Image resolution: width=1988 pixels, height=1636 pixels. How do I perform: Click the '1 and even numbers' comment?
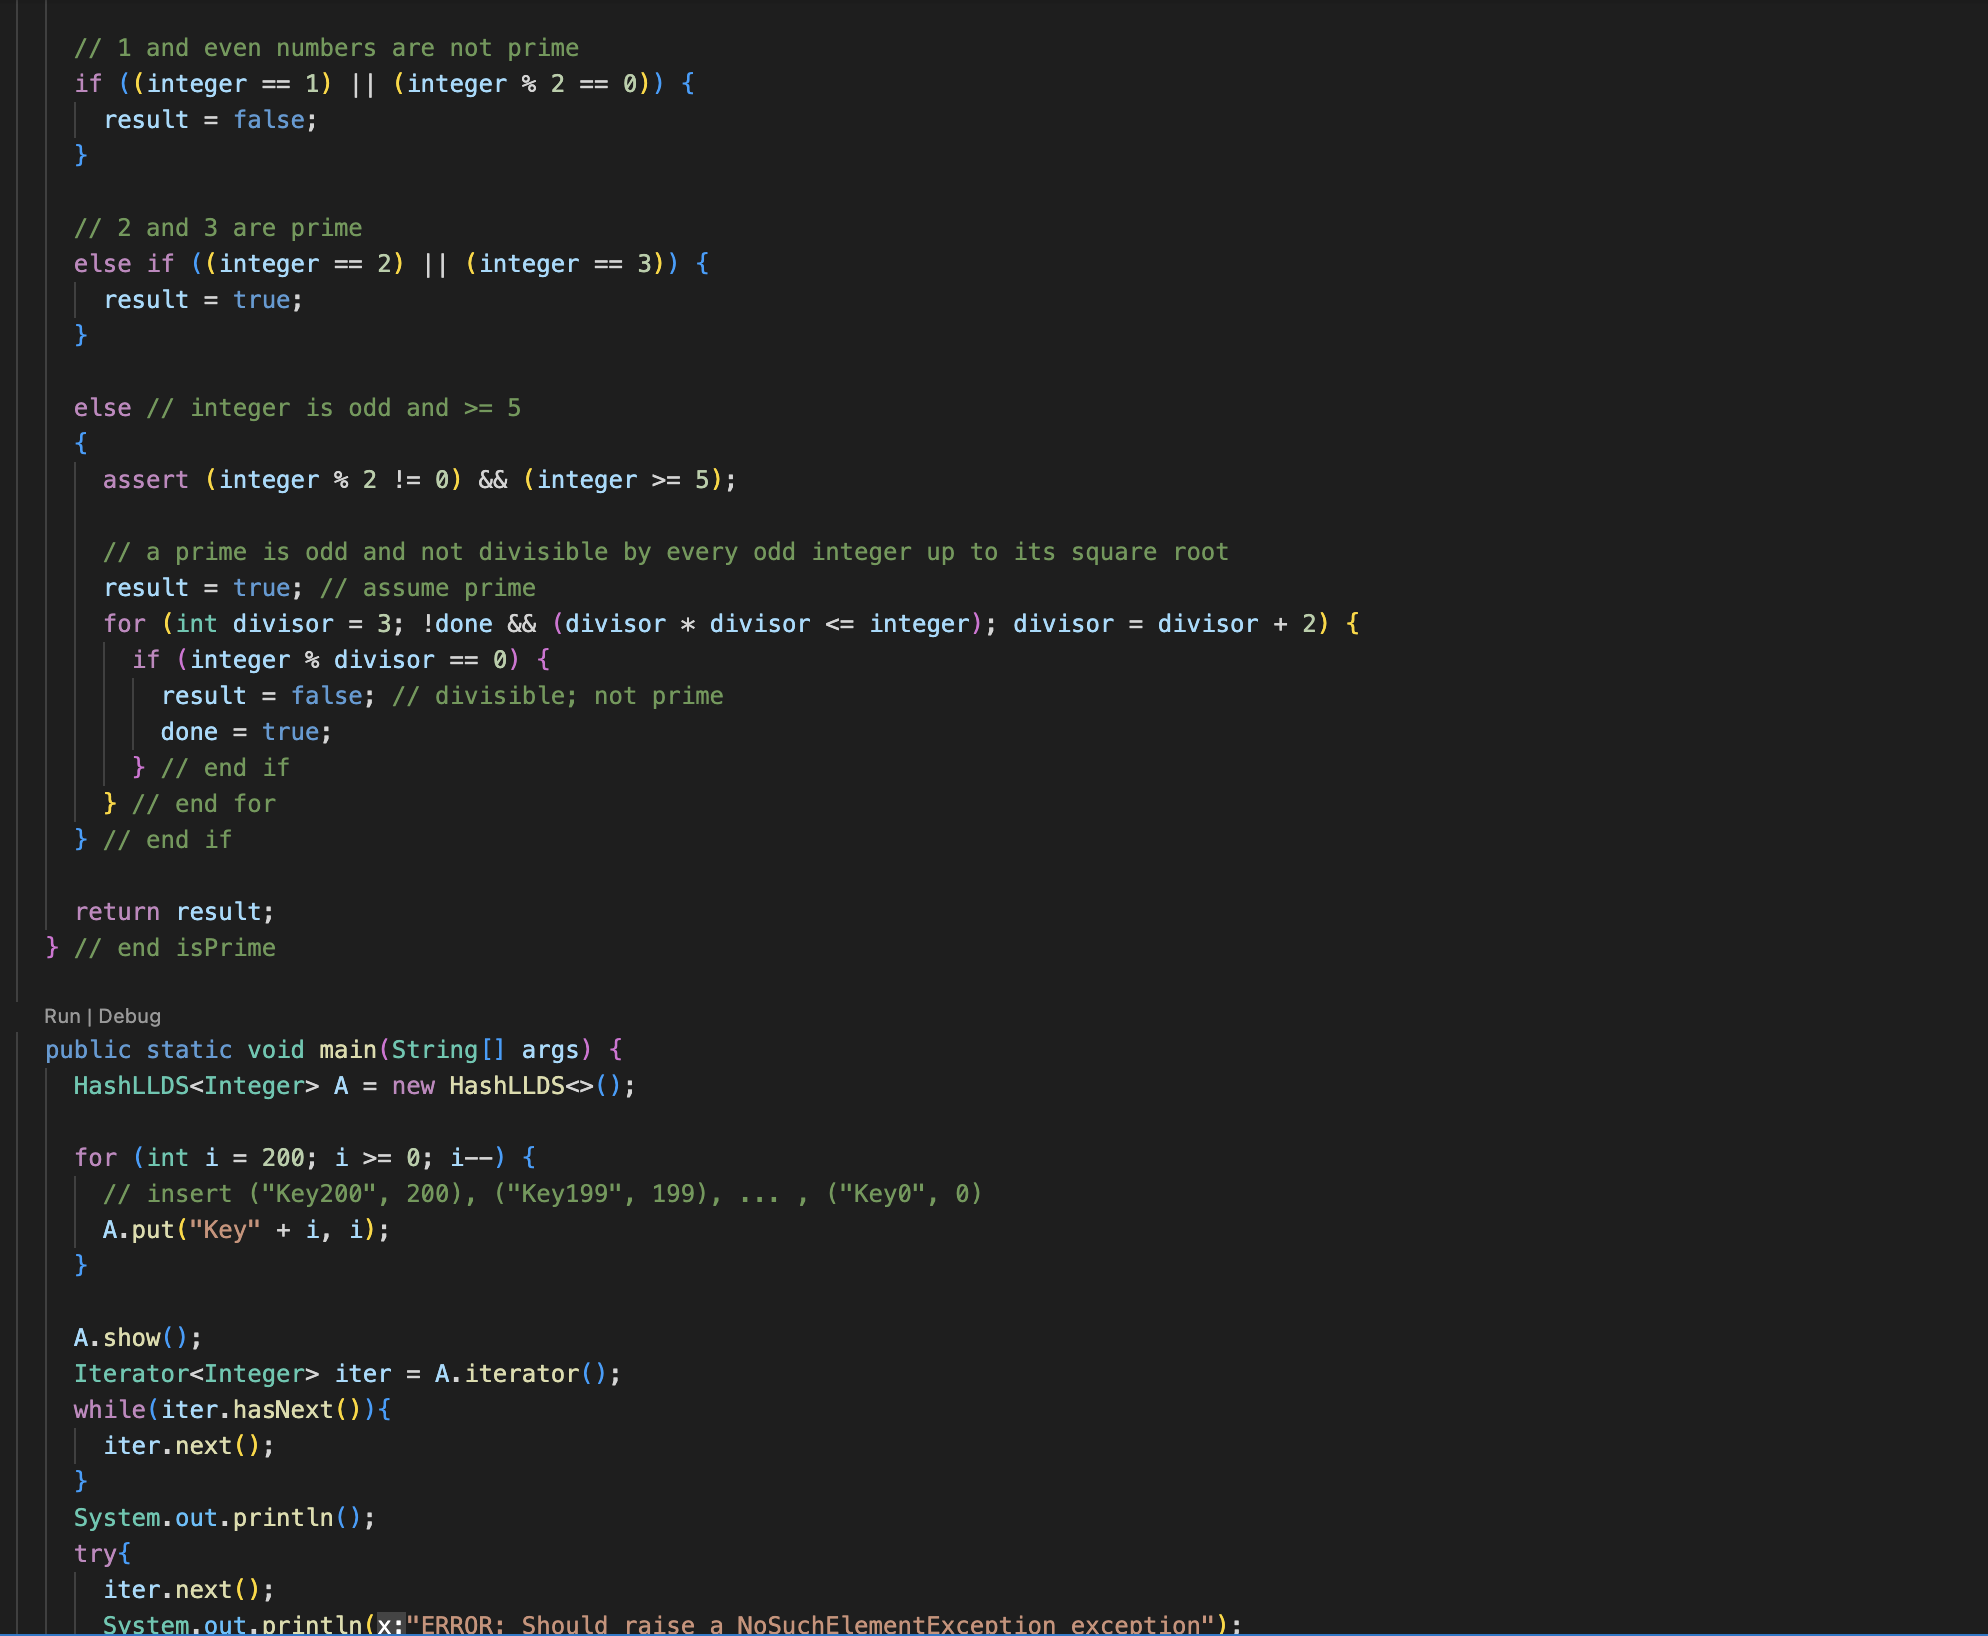coord(326,48)
